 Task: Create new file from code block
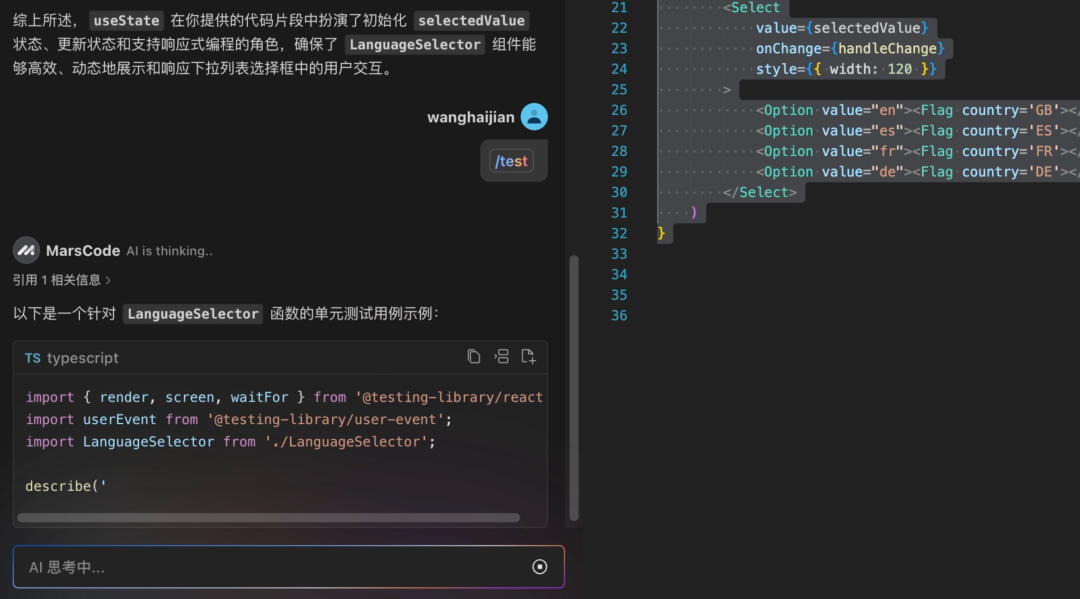pyautogui.click(x=528, y=357)
